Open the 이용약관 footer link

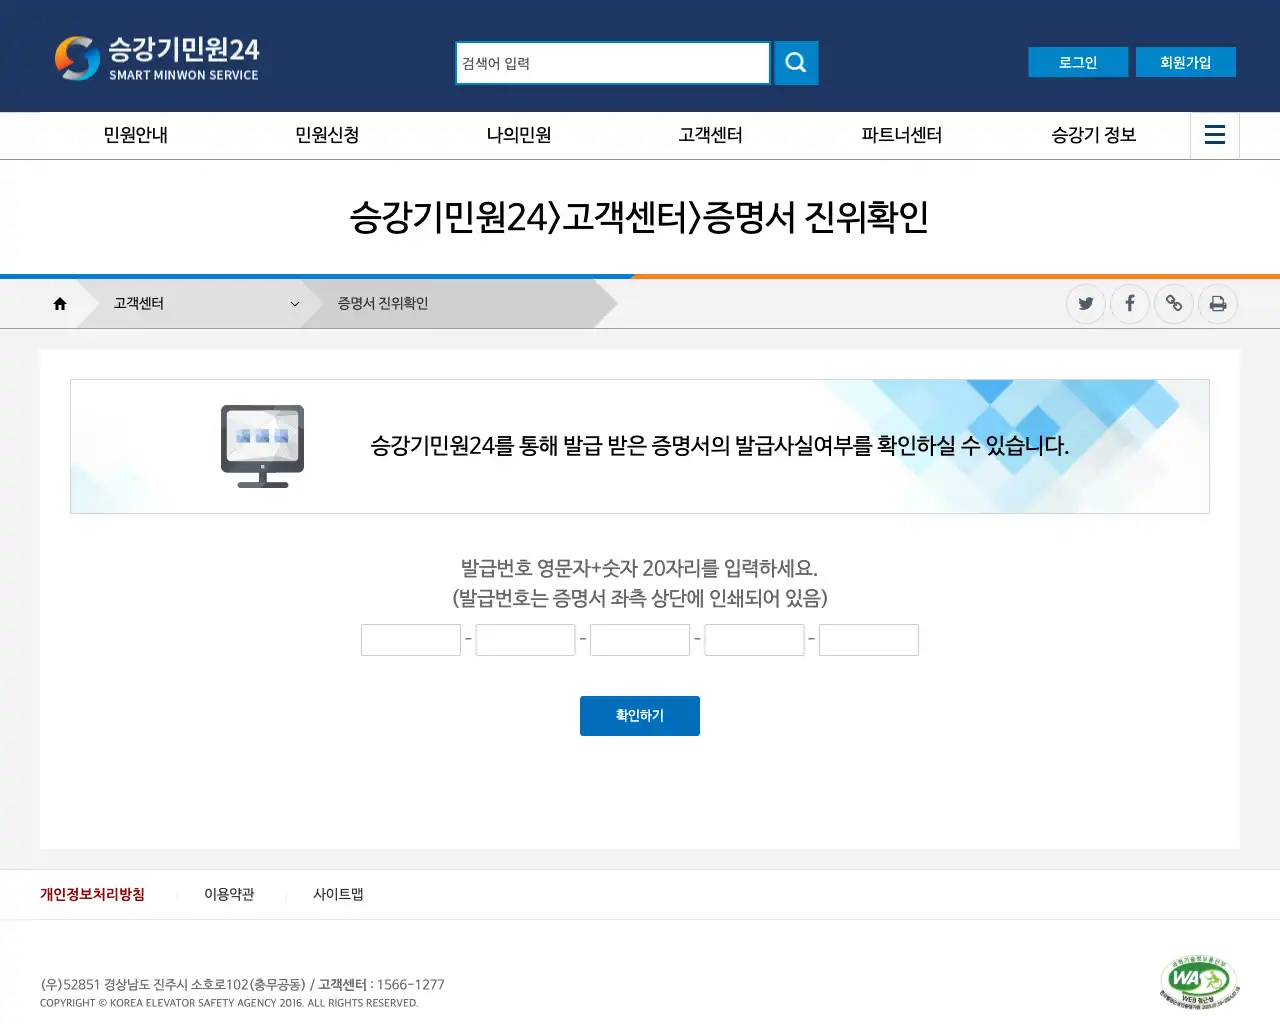[x=229, y=894]
